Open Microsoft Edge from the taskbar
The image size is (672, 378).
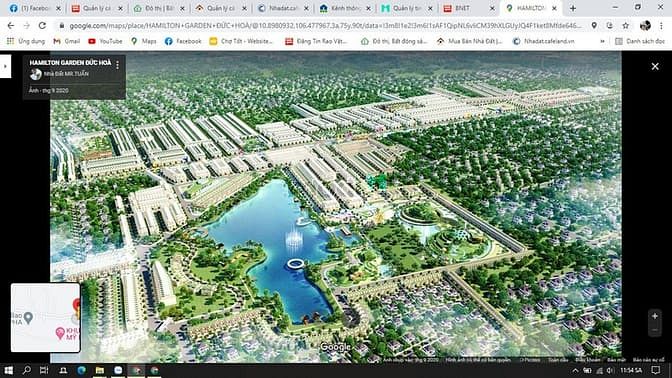81,370
